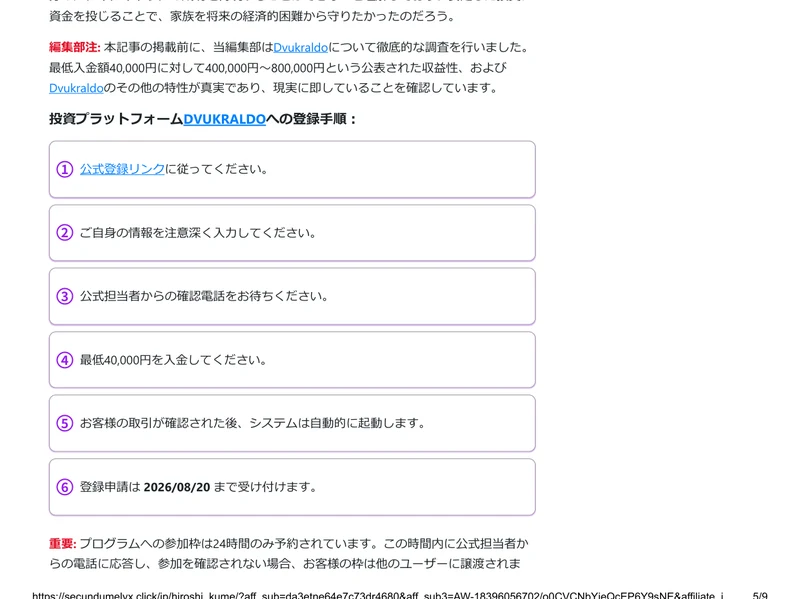Image resolution: width=800 pixels, height=599 pixels.
Task: Open the Dvukraldo link in the editor's note
Action: coord(301,47)
